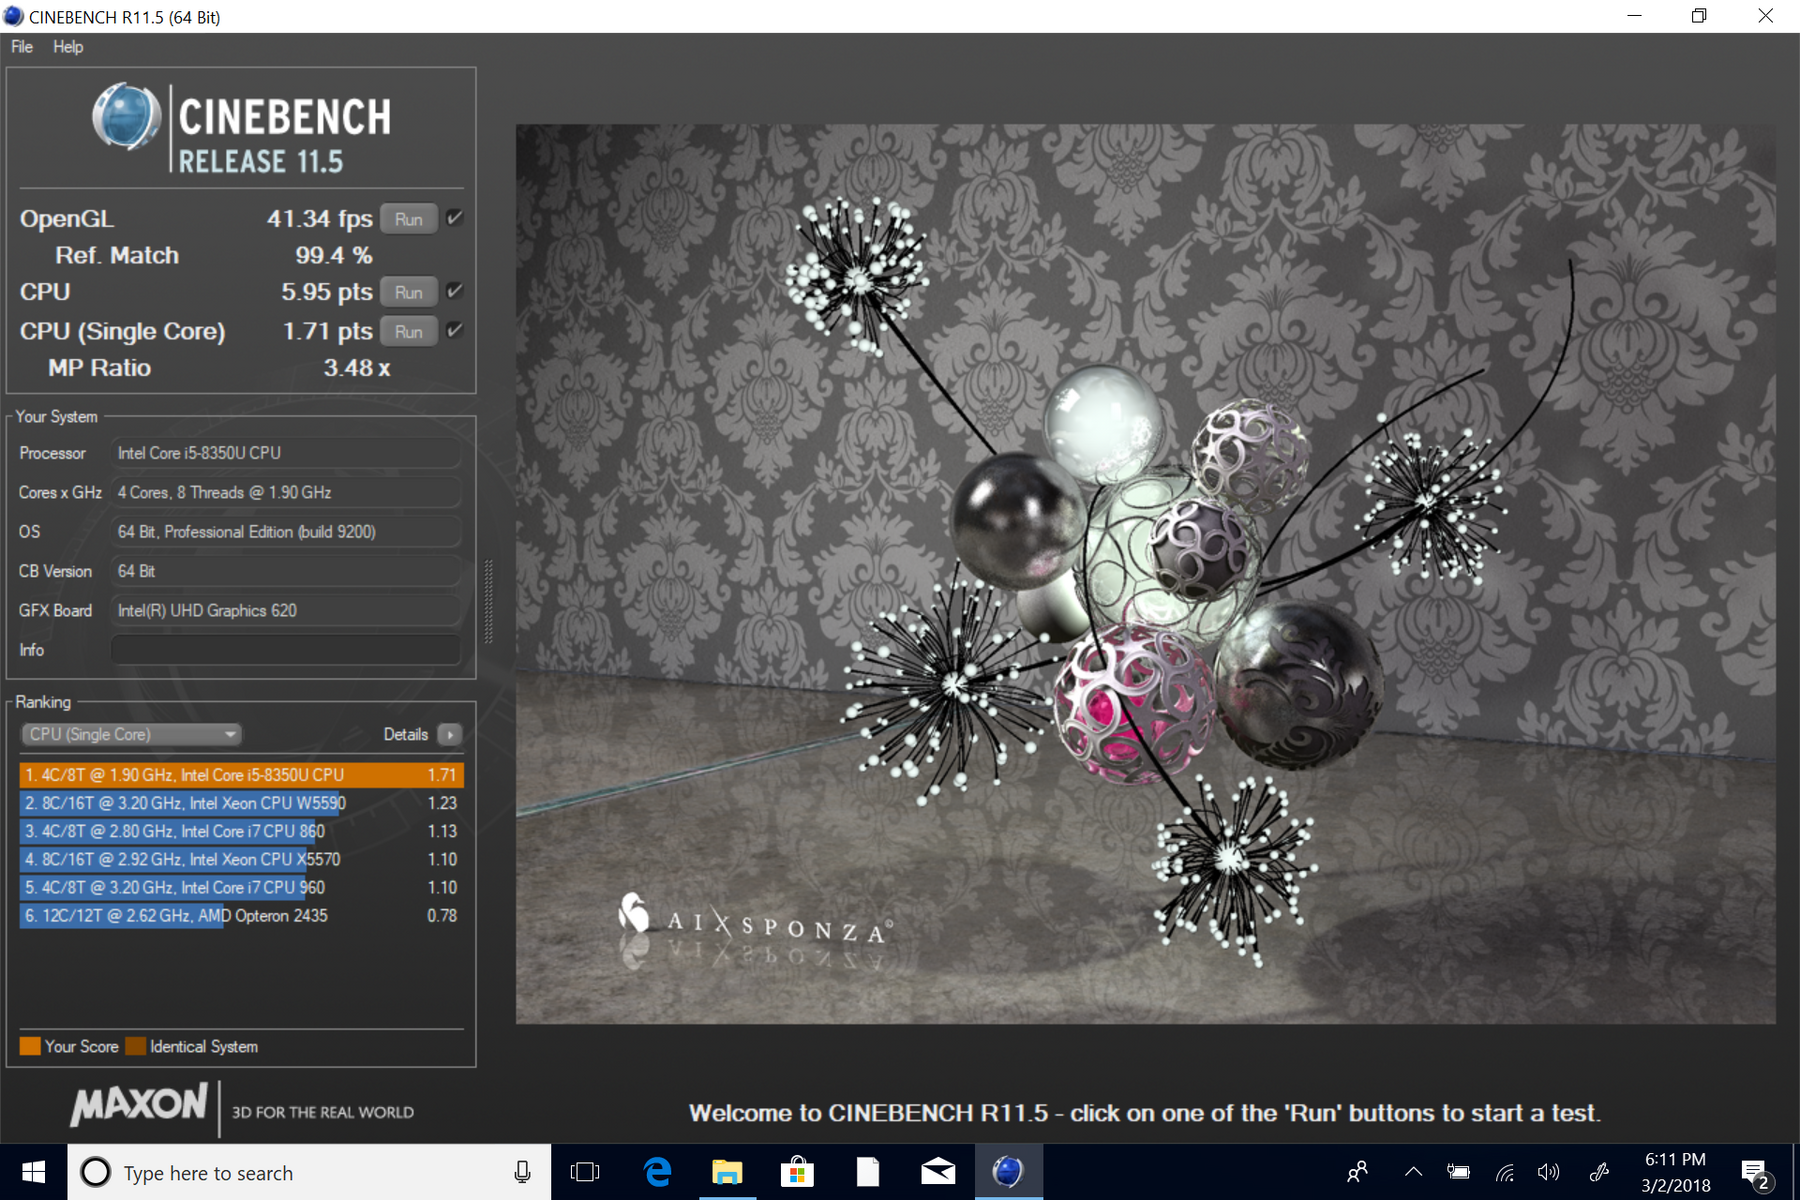Toggle the CPU (Single Core) checkbox
This screenshot has height=1200, width=1800.
click(x=455, y=330)
